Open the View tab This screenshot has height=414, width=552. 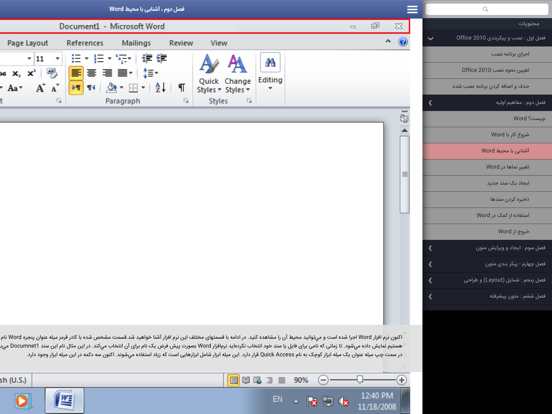(219, 43)
